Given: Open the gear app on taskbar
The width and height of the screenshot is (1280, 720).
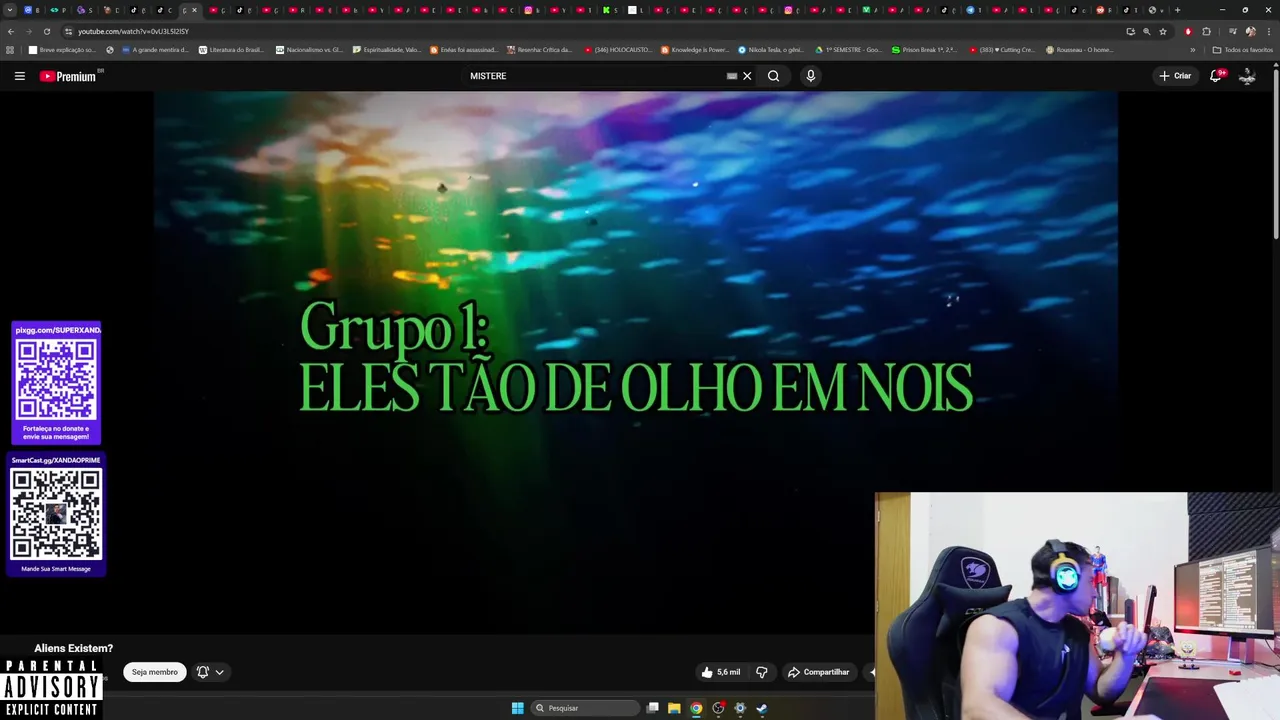Looking at the screenshot, I should [740, 708].
